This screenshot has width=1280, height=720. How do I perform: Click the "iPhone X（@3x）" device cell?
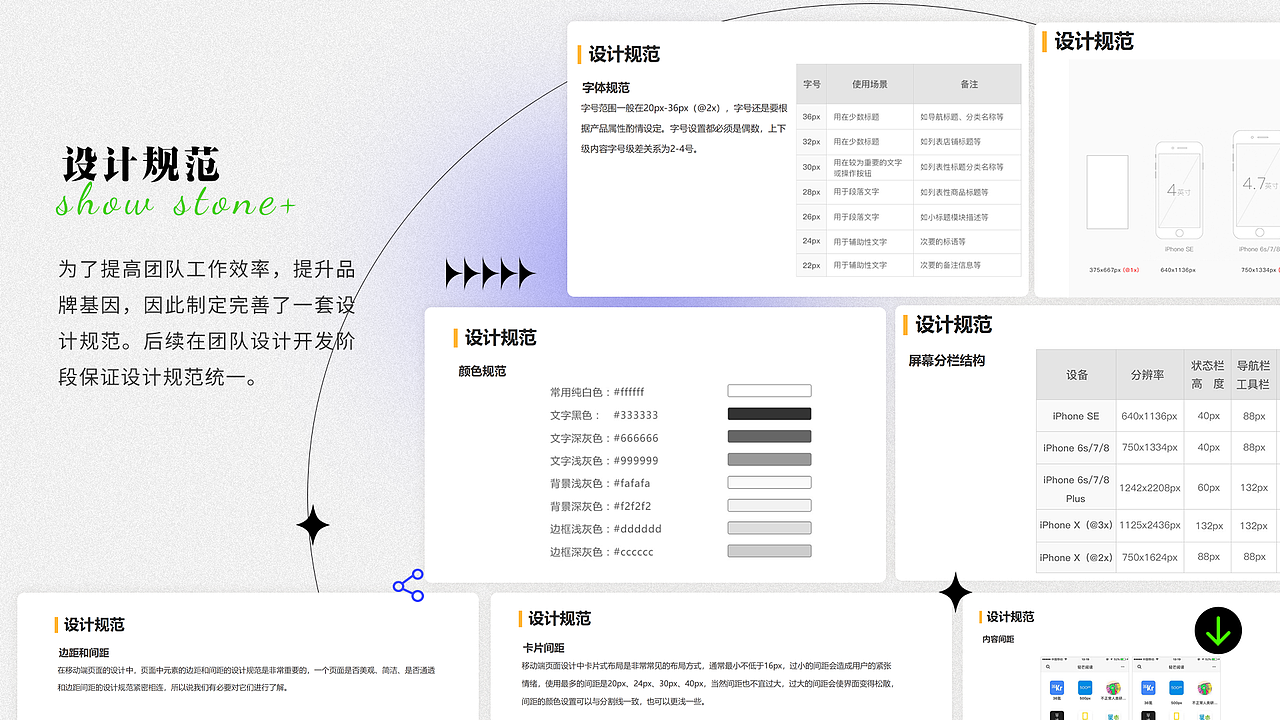click(1075, 525)
